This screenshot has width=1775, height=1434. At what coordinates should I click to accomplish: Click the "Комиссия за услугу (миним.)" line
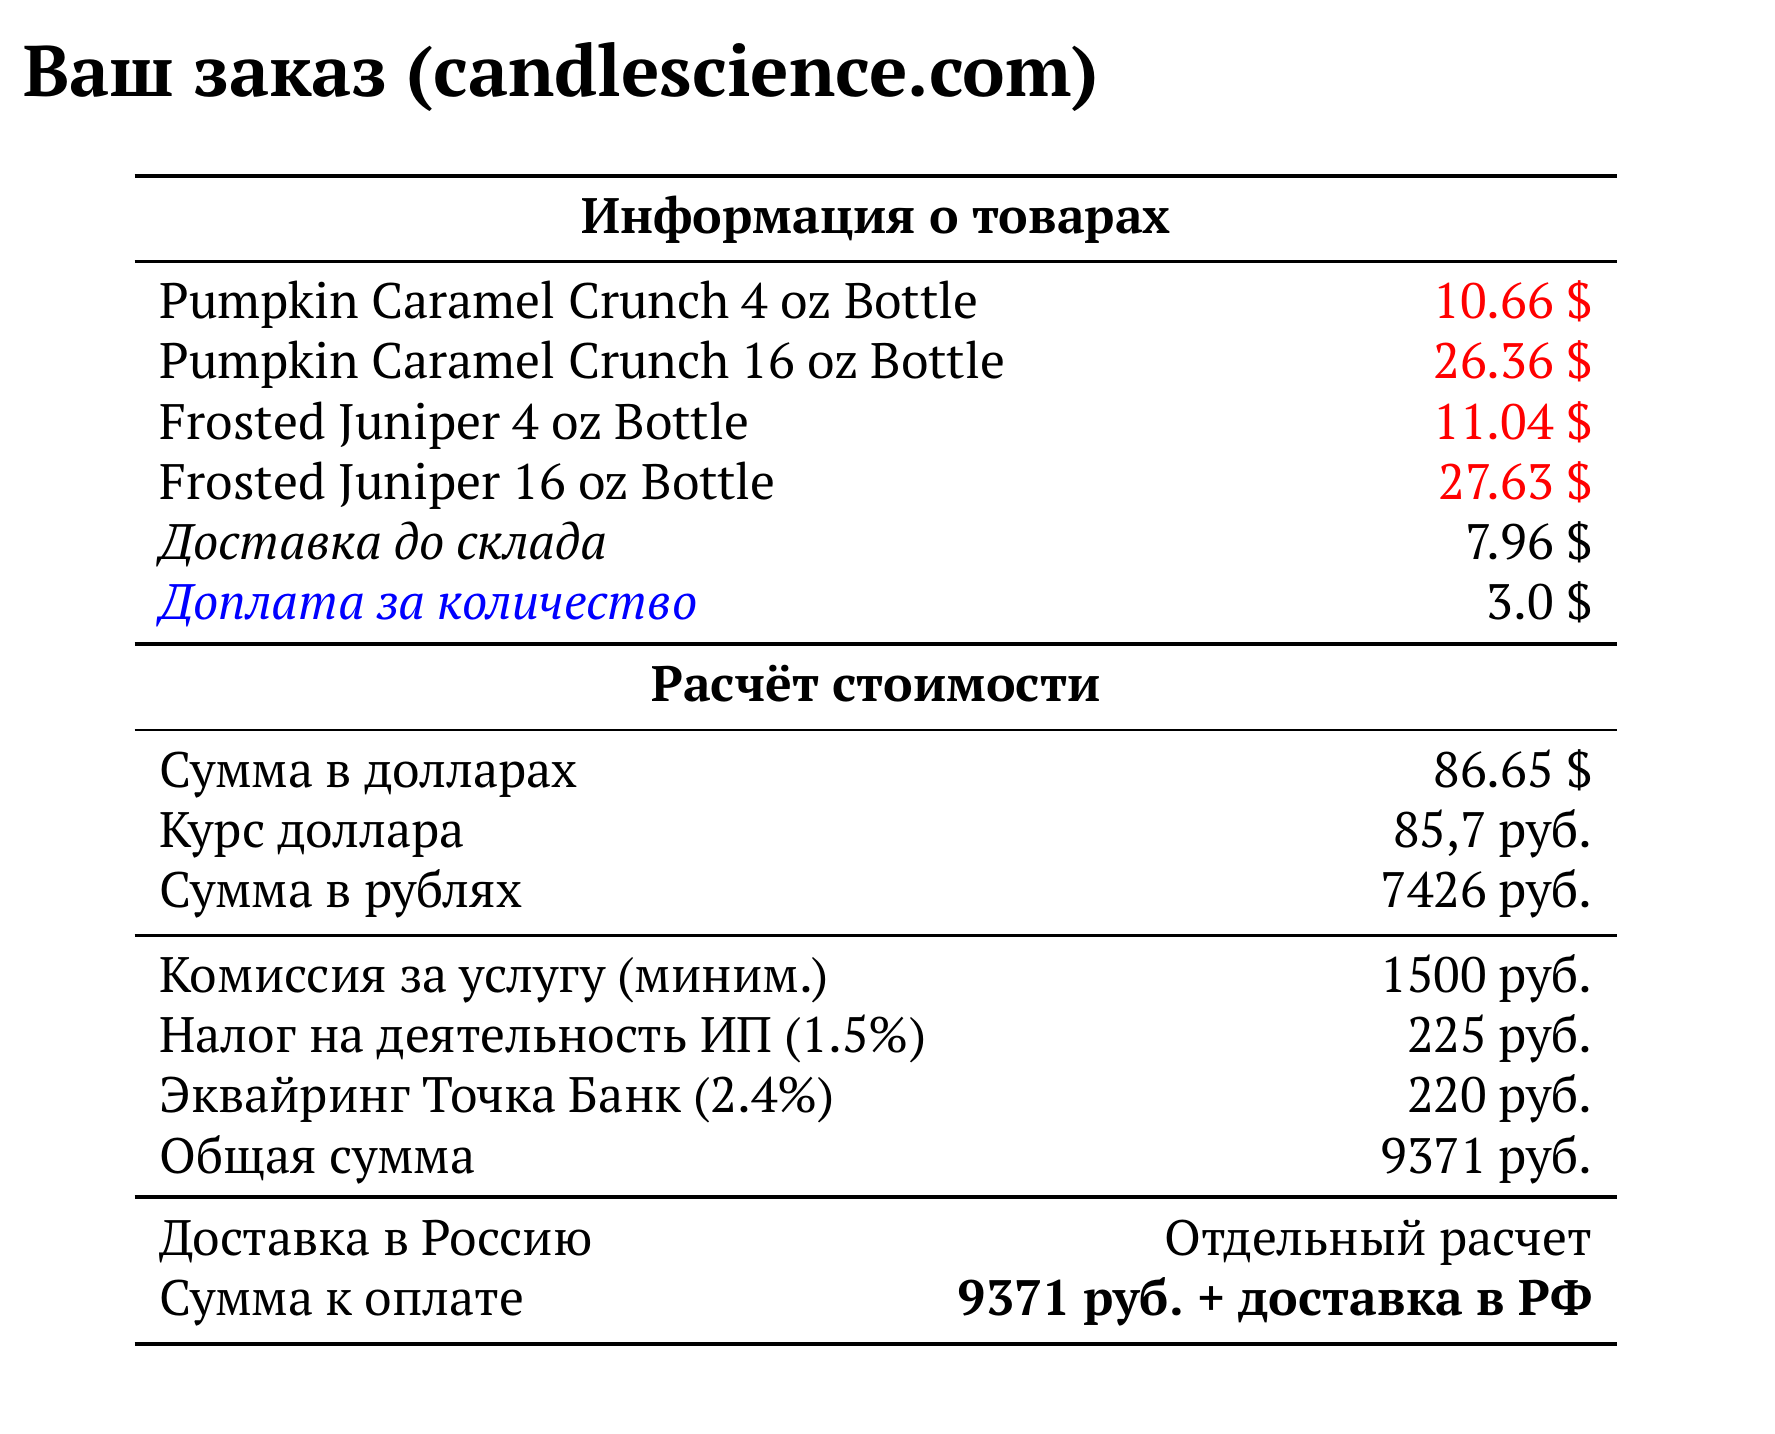(493, 975)
